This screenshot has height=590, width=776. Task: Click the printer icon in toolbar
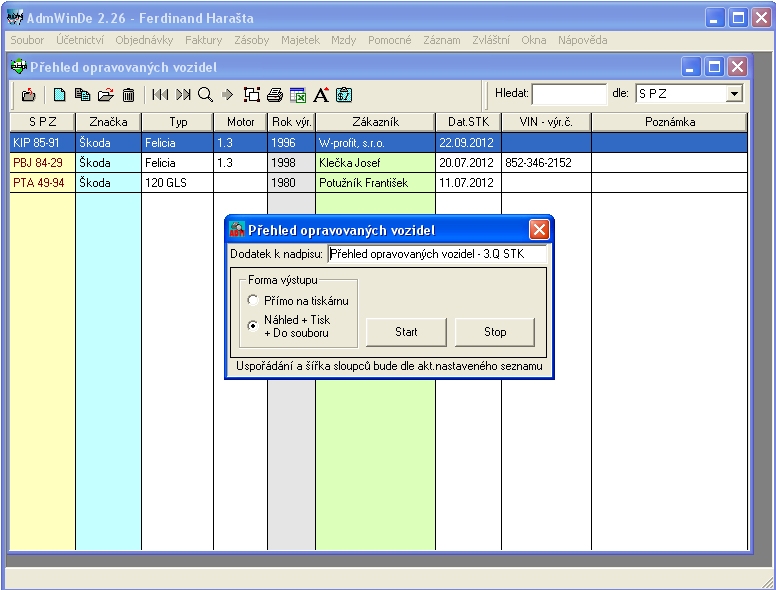click(275, 95)
